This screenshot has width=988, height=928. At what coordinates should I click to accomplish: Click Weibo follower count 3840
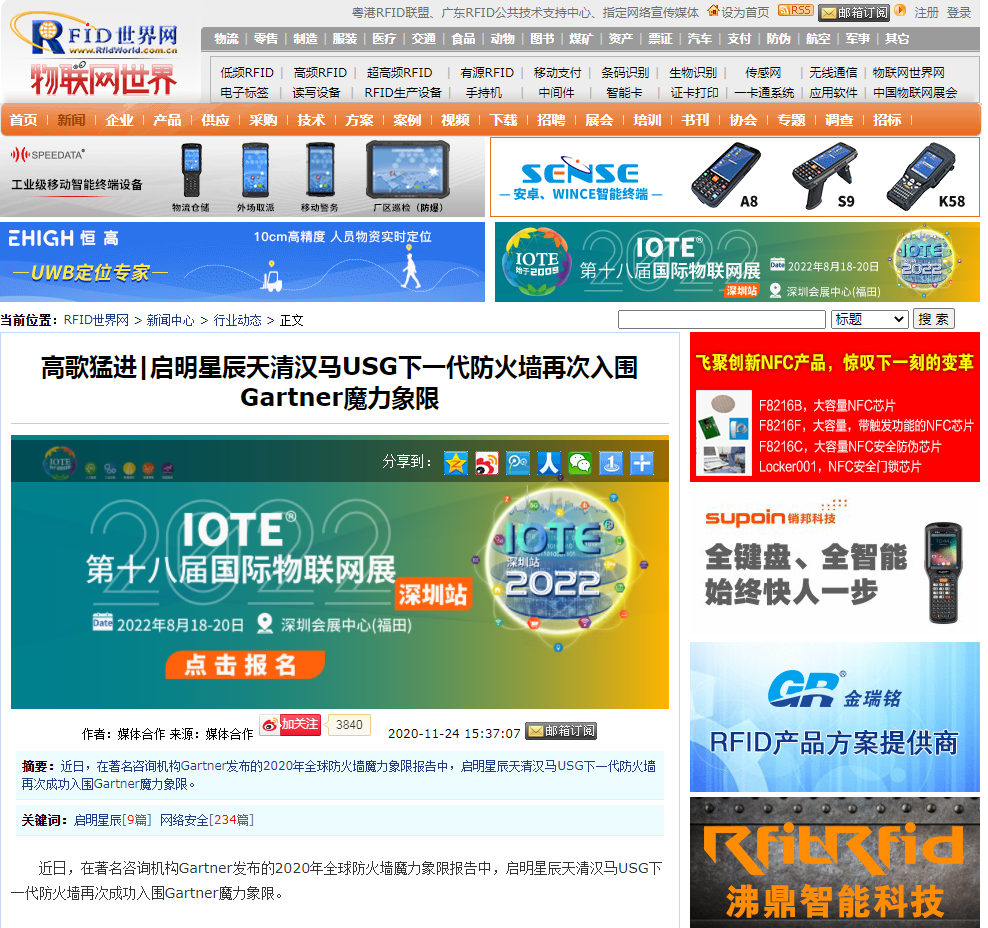[349, 725]
